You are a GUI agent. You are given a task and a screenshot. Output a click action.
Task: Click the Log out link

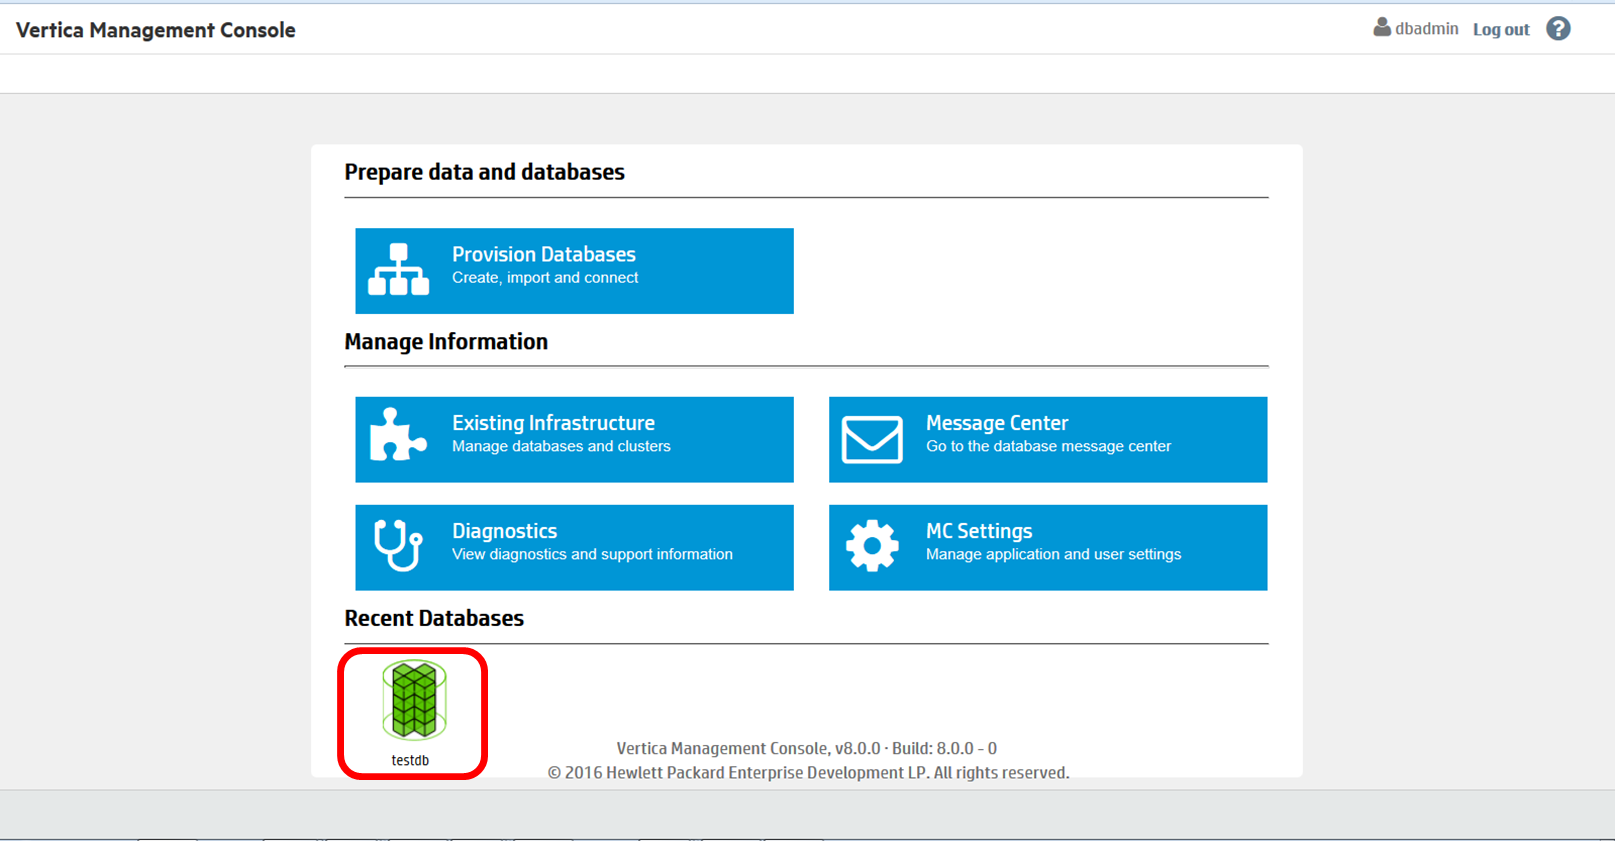point(1501,30)
